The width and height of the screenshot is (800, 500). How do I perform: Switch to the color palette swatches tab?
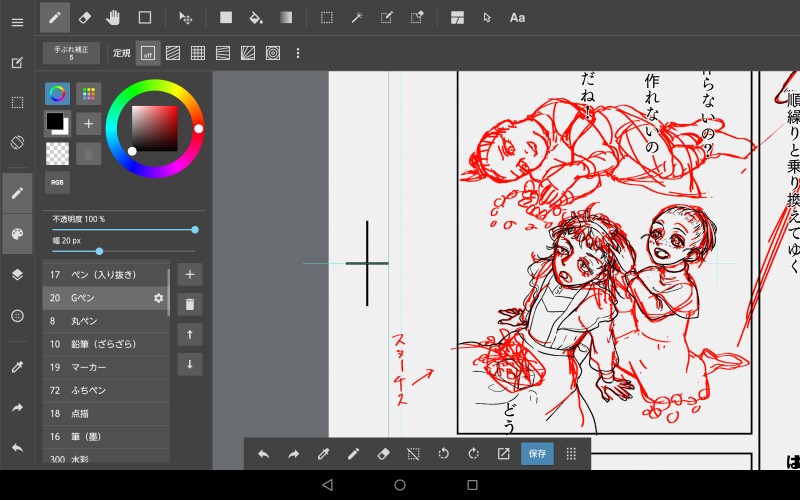(89, 93)
